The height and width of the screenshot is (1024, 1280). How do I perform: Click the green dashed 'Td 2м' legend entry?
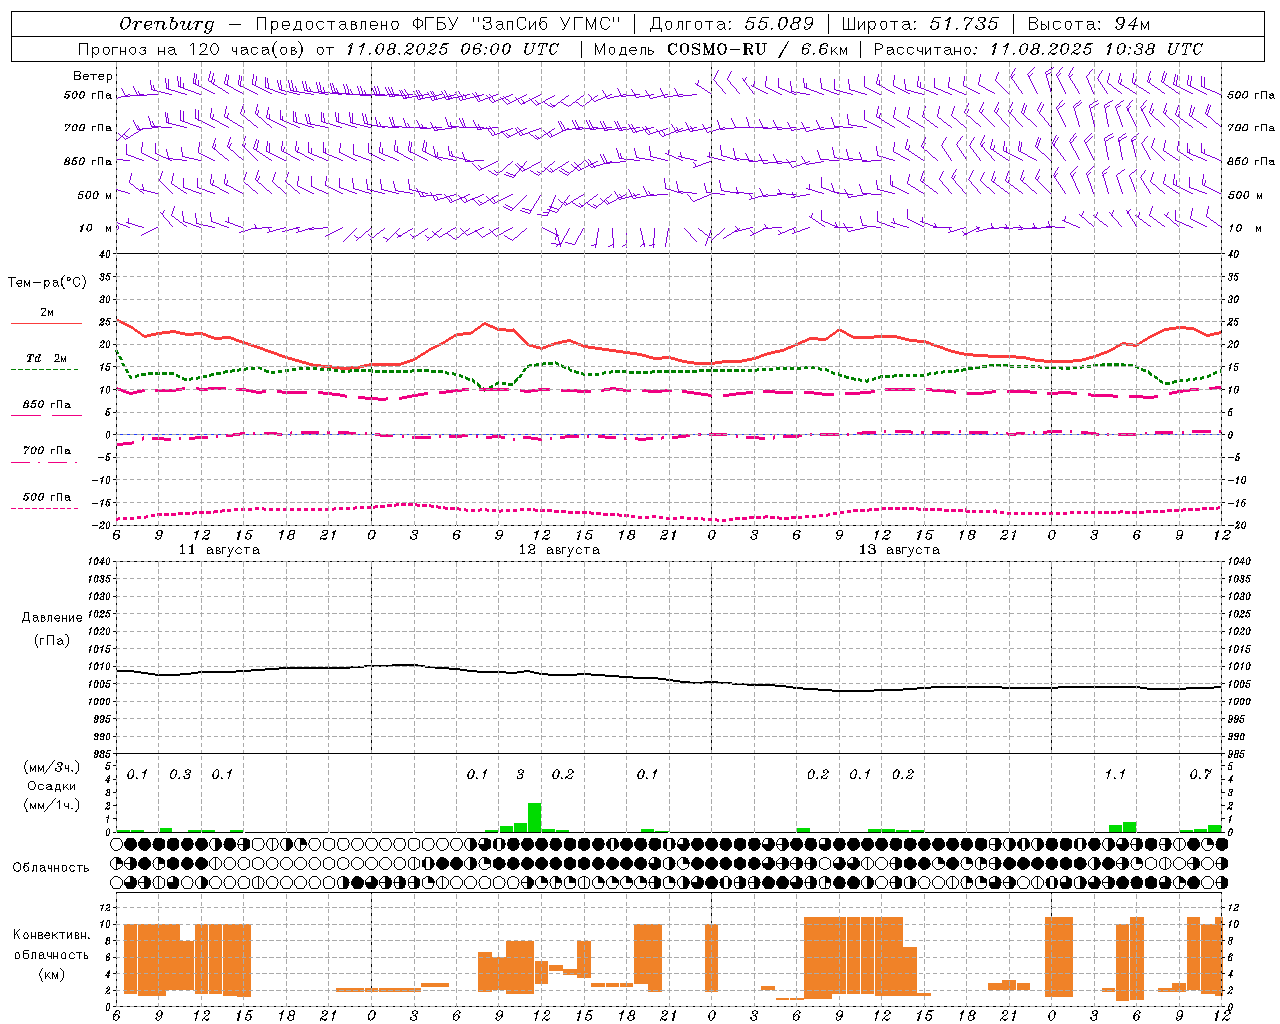tap(46, 363)
